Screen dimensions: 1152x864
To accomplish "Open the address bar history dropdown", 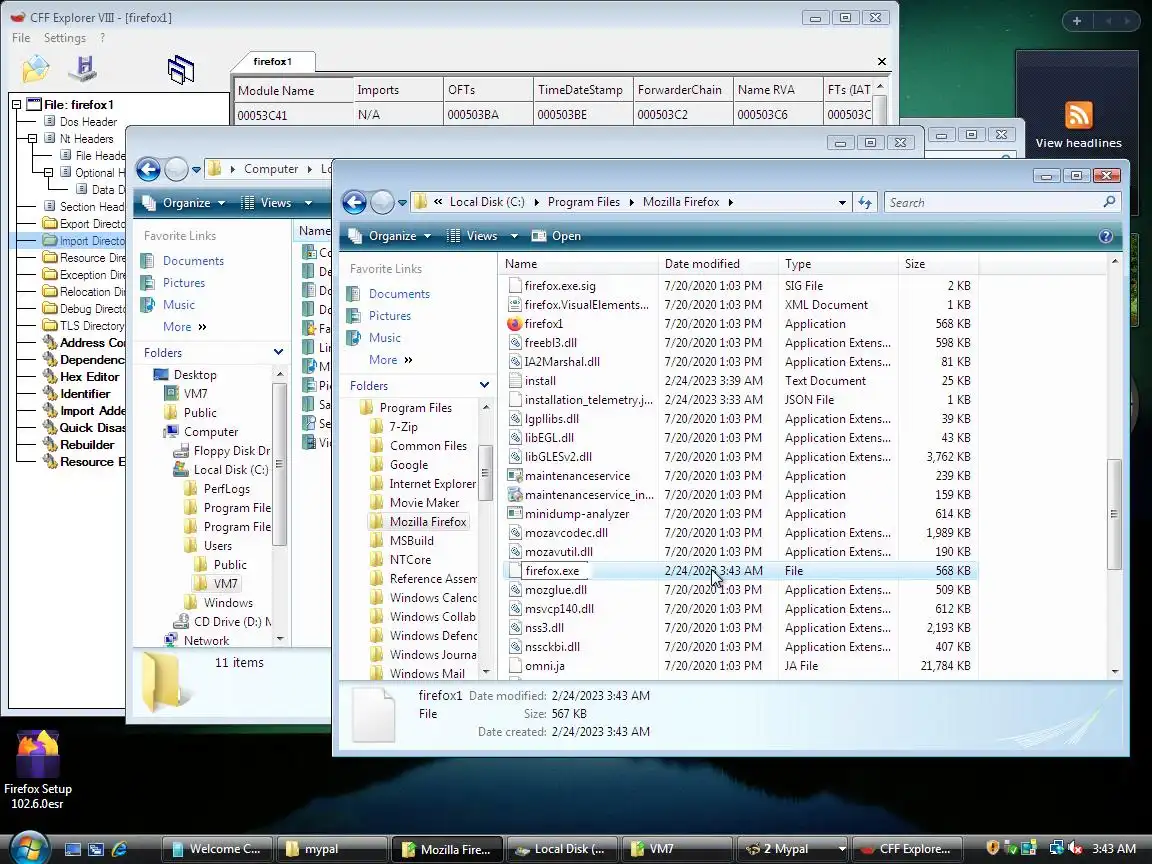I will pos(842,203).
